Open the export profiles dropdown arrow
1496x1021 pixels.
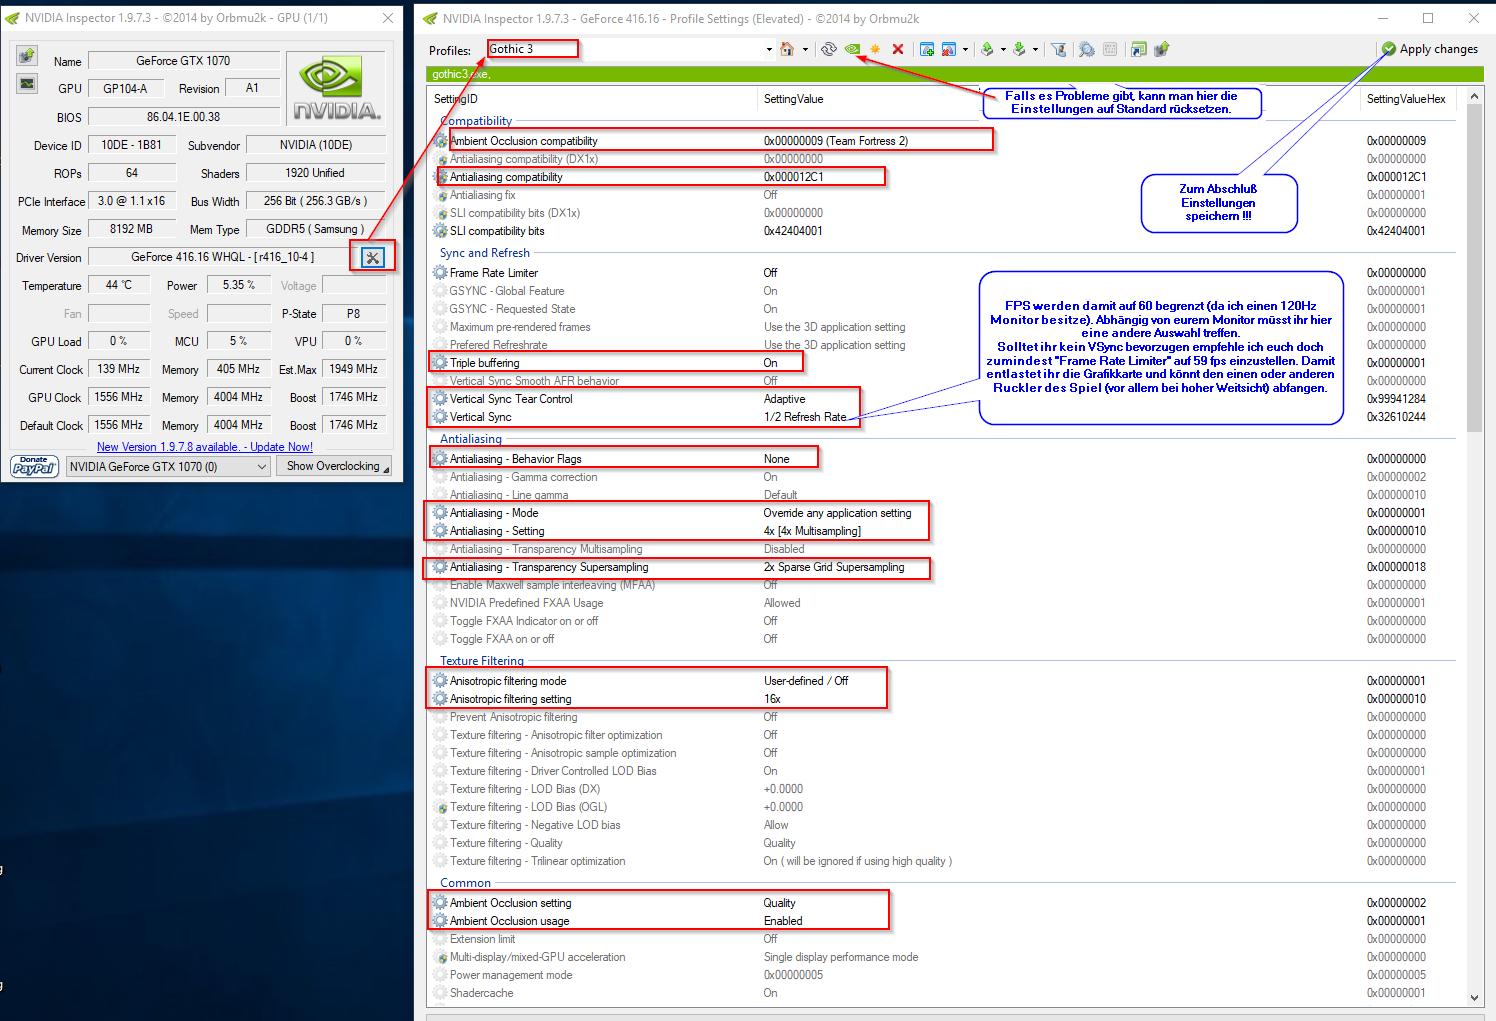(1003, 49)
